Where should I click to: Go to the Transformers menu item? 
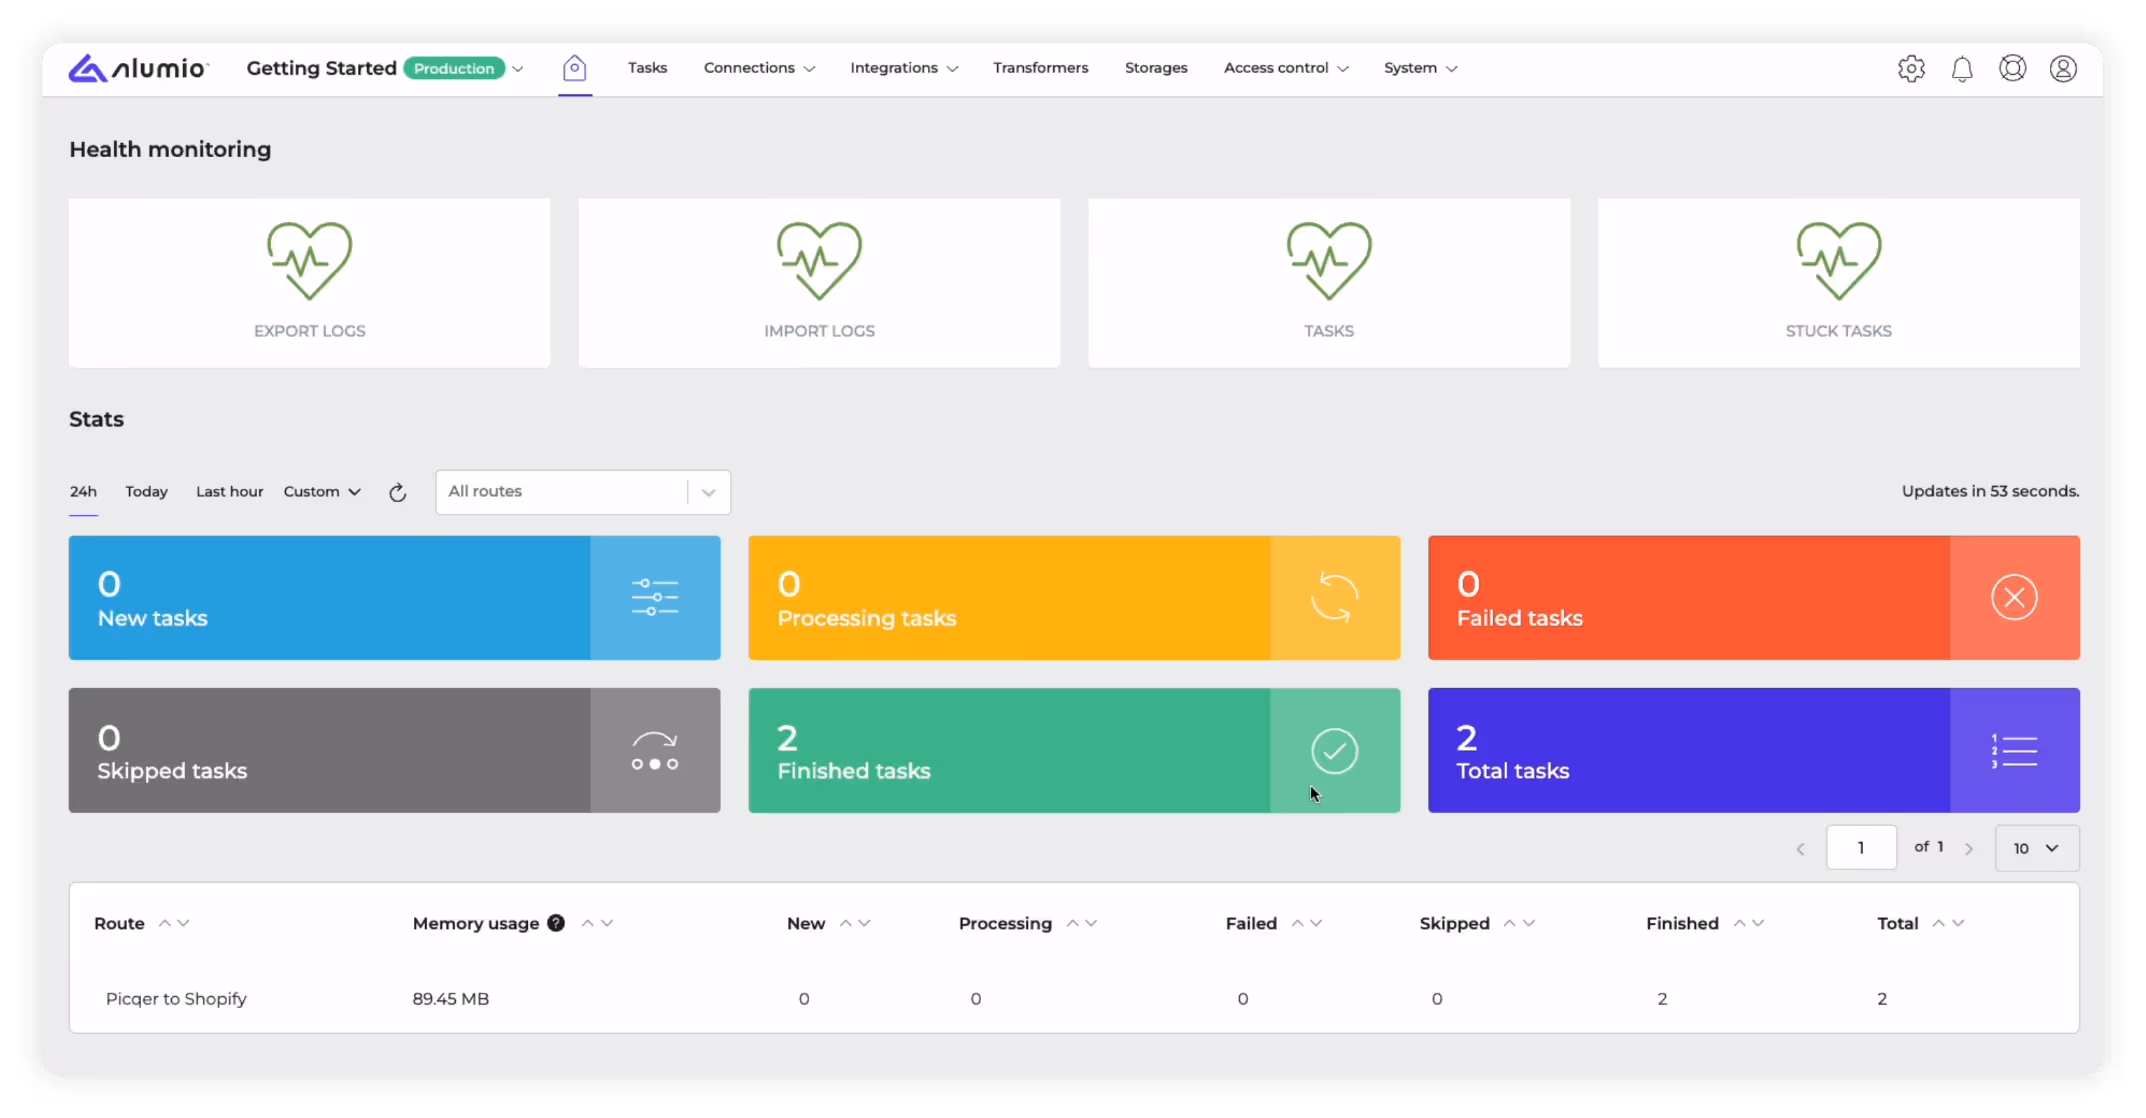(x=1040, y=68)
